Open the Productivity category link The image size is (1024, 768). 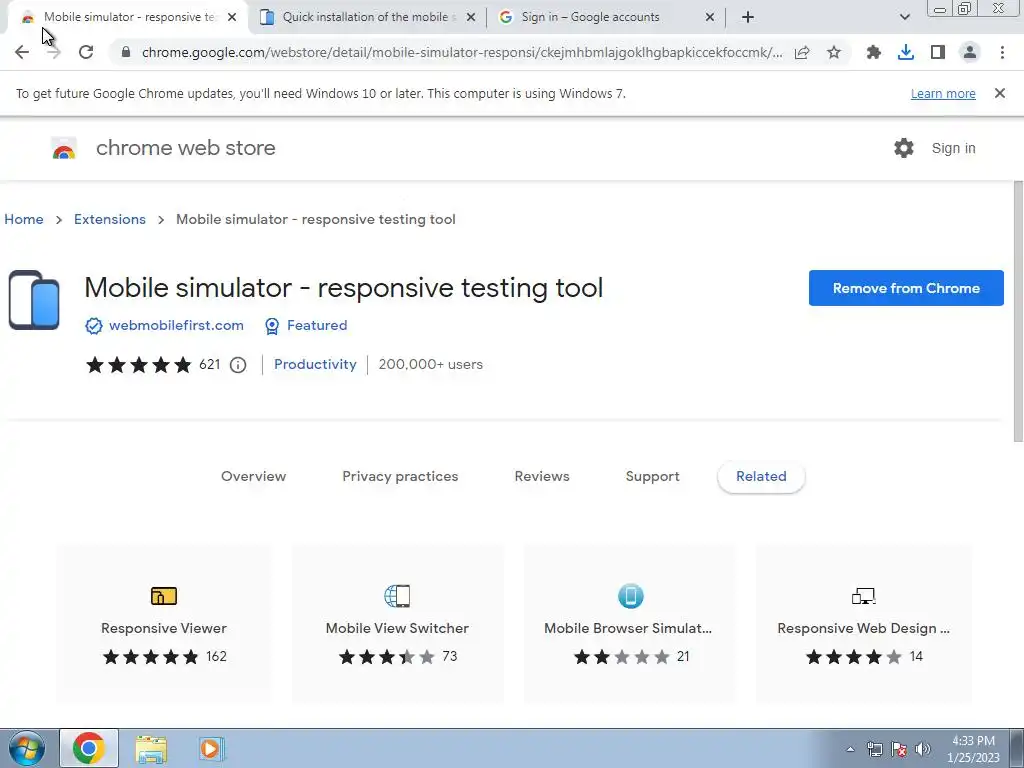coord(315,364)
